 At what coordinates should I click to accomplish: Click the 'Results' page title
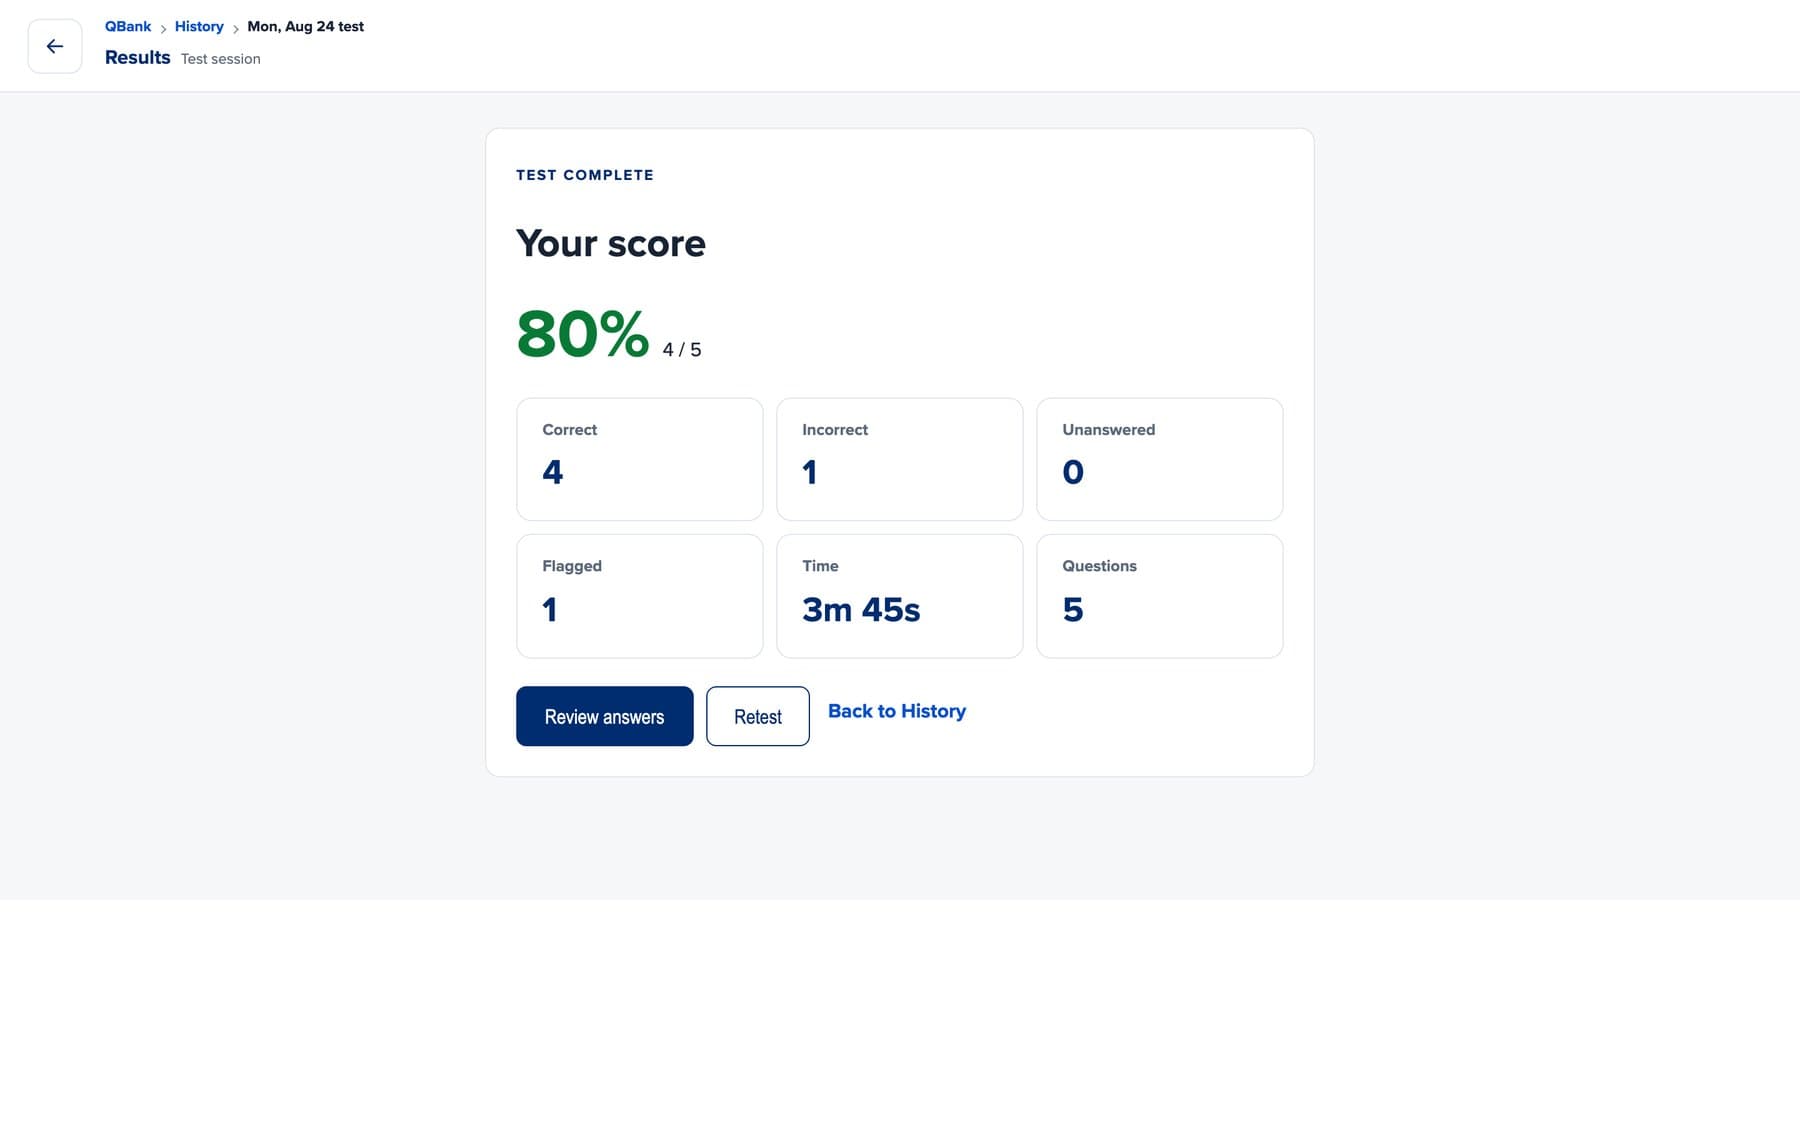(x=138, y=58)
